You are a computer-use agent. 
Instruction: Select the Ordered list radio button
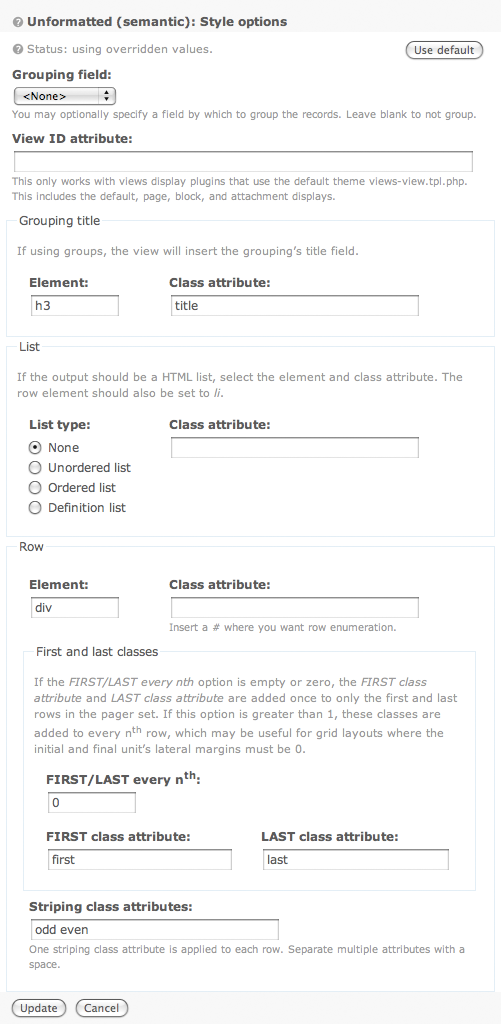coord(35,488)
